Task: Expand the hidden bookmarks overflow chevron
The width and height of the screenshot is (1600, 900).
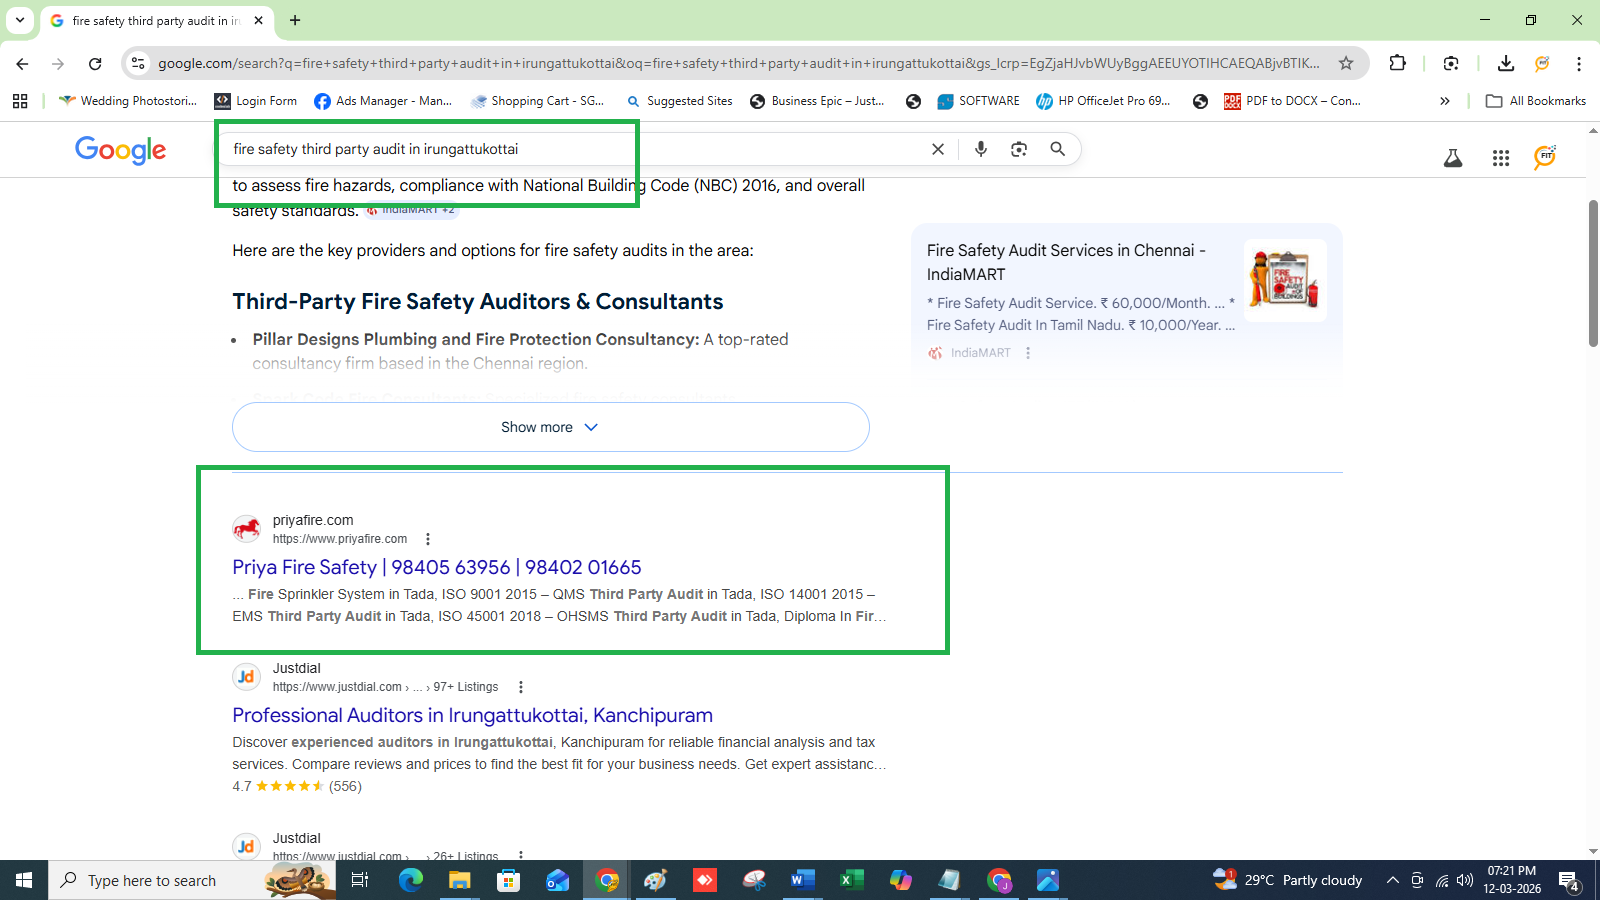Action: tap(1444, 101)
